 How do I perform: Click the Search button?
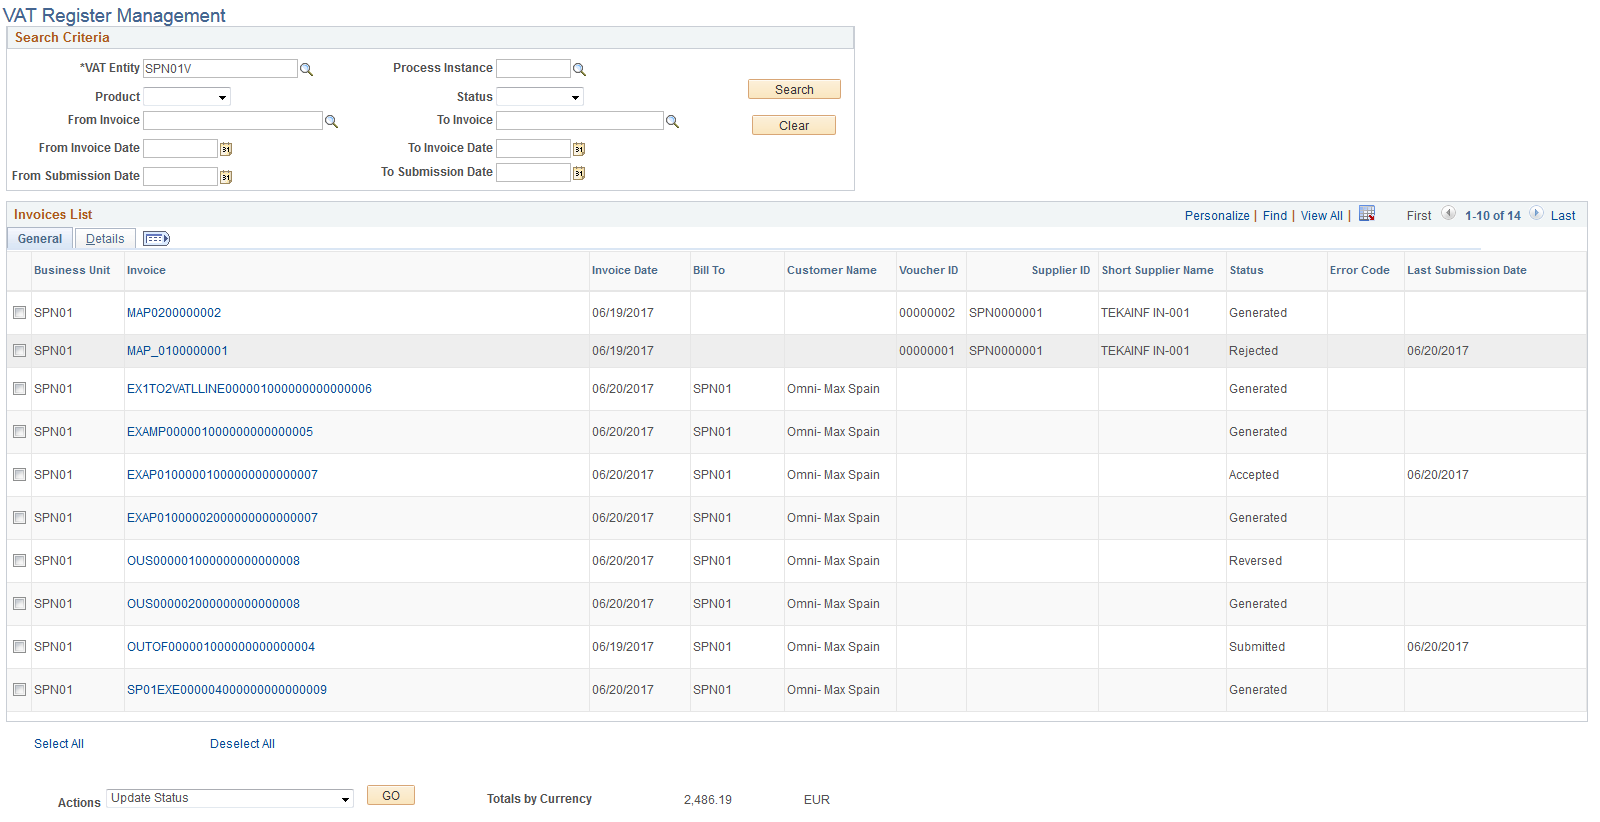pyautogui.click(x=794, y=89)
